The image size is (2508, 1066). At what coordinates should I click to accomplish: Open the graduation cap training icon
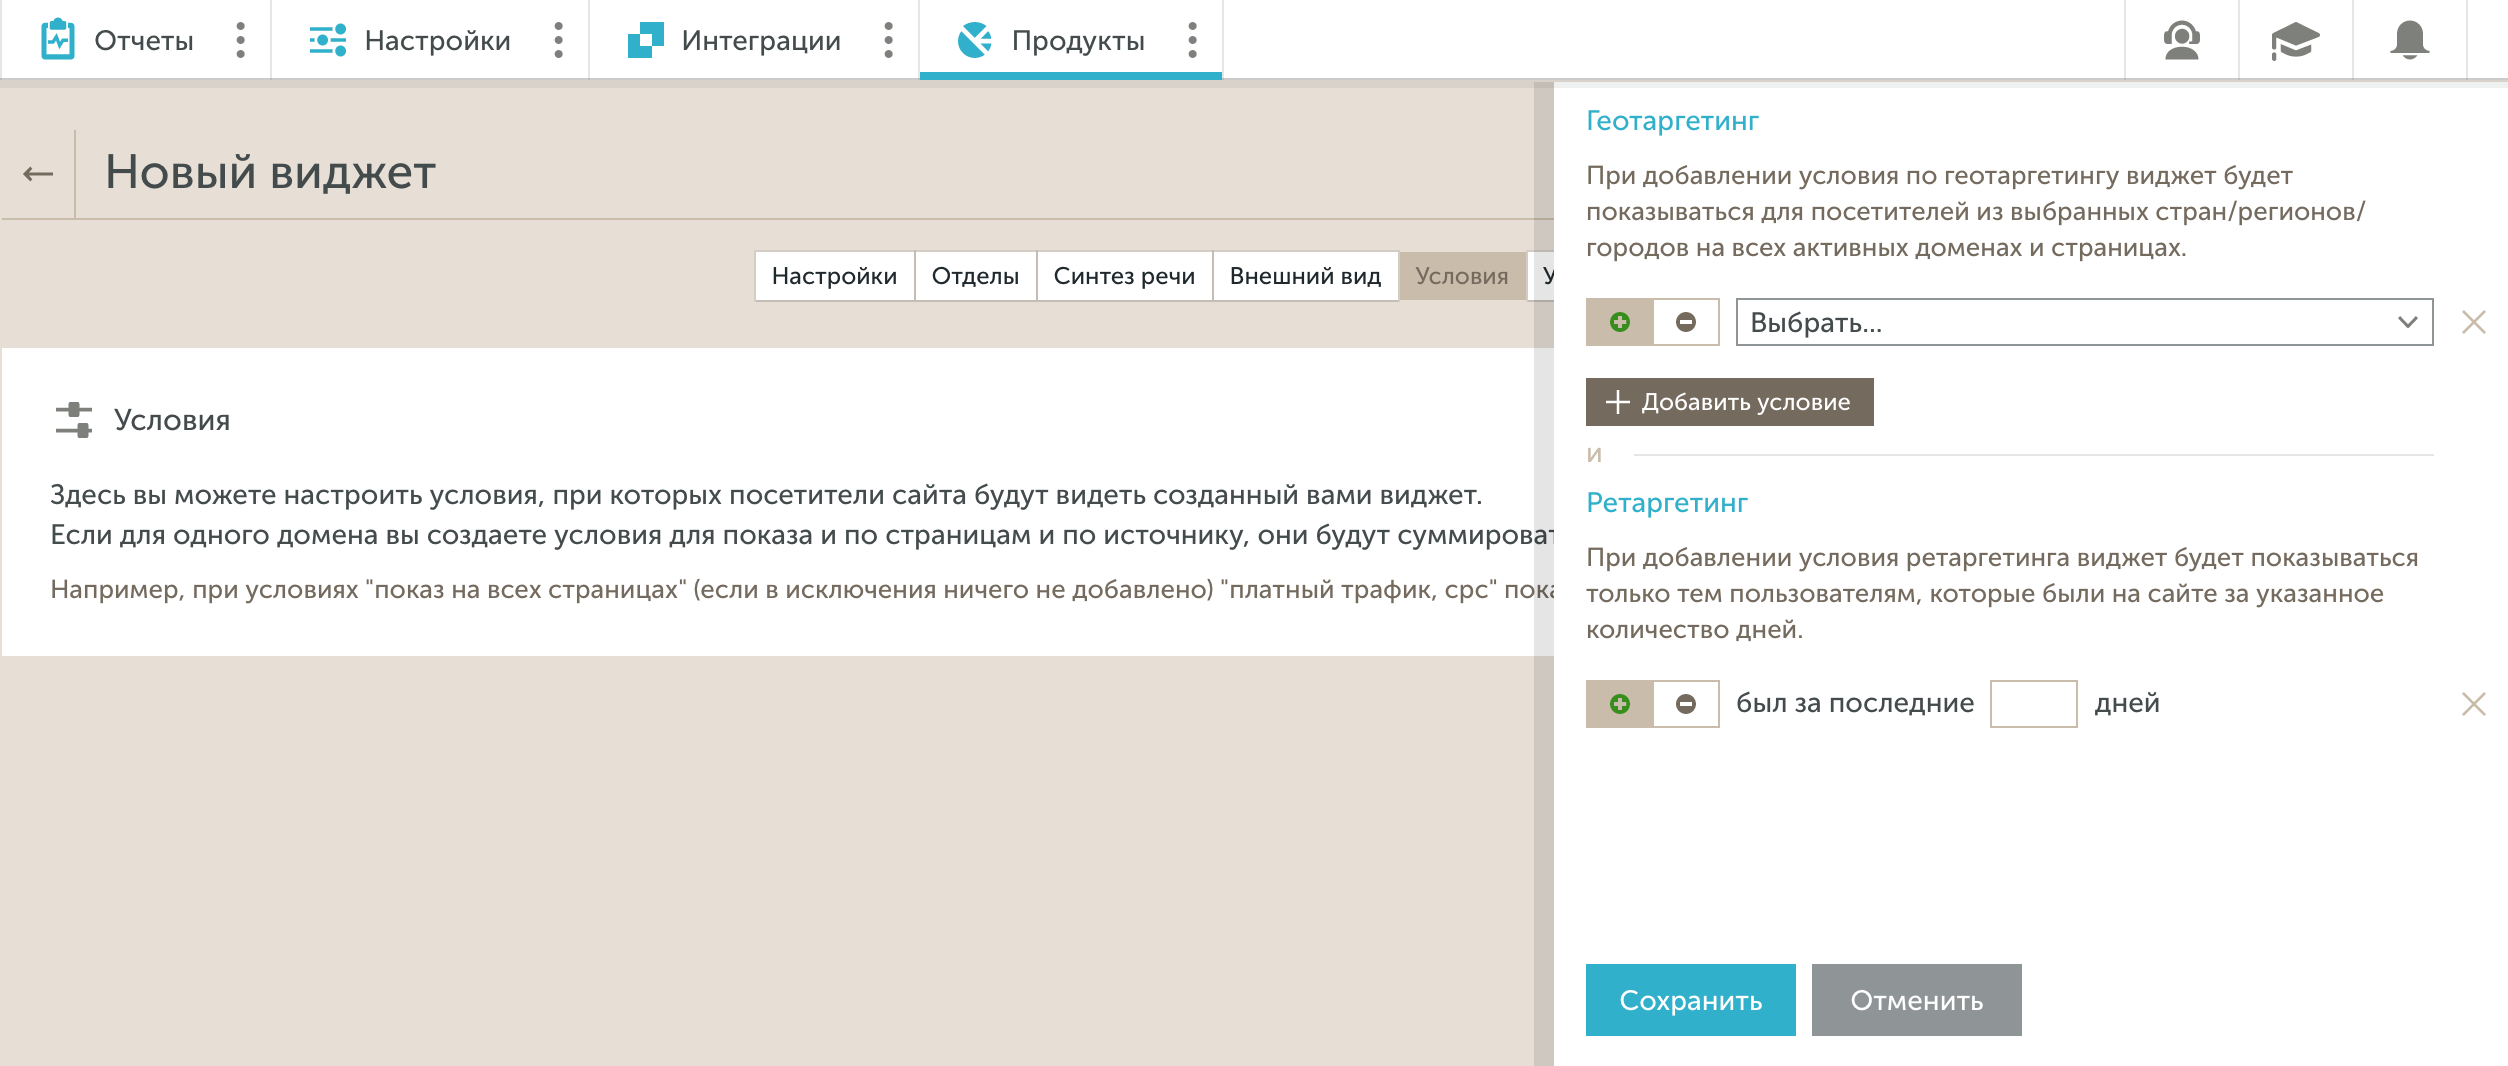[x=2295, y=41]
